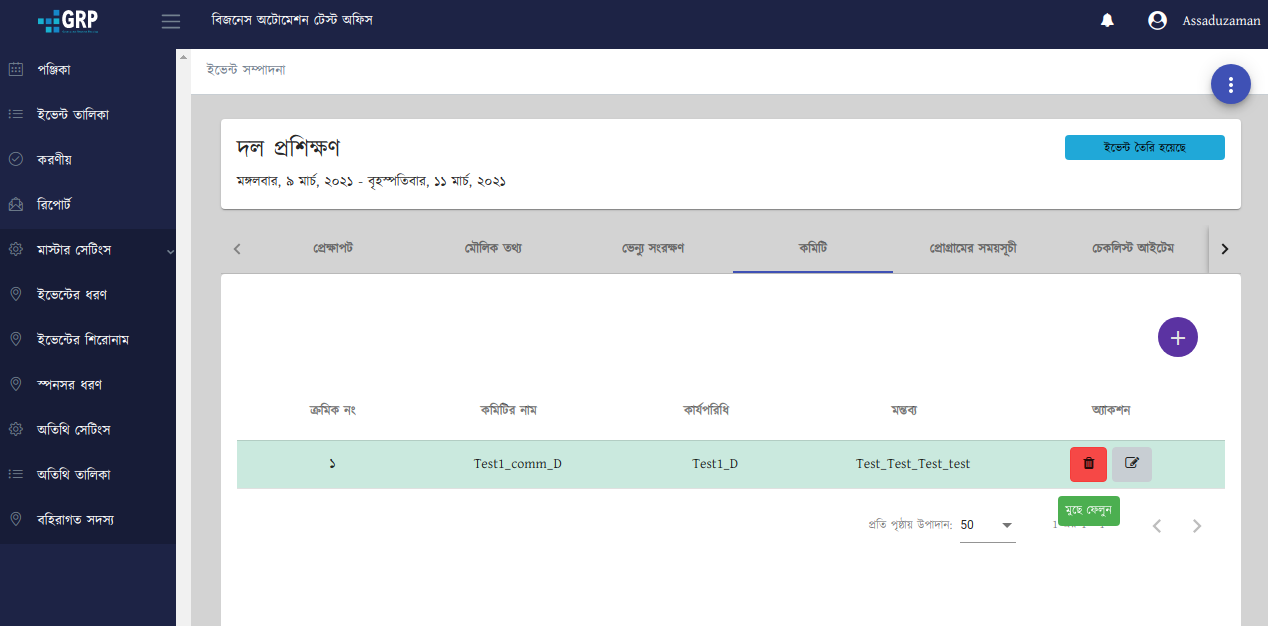Click the icon beside রিপোর্ট
Image resolution: width=1268 pixels, height=626 pixels.
pos(16,204)
